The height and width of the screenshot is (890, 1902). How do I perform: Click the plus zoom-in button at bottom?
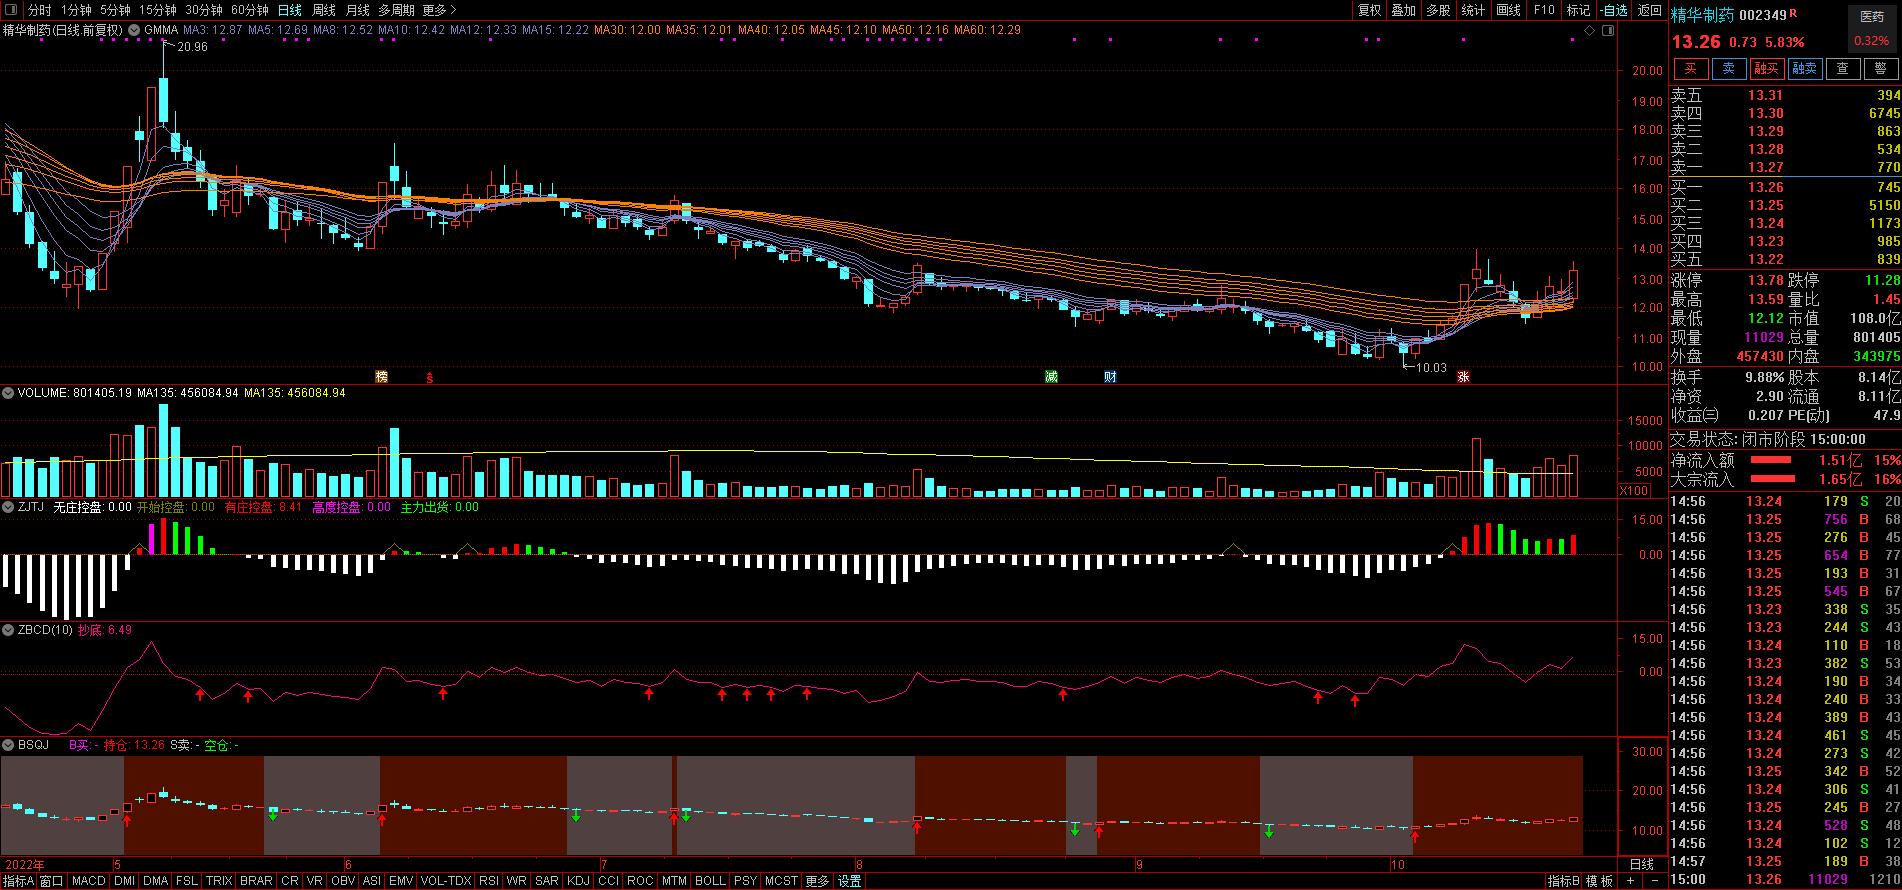[x=1631, y=881]
